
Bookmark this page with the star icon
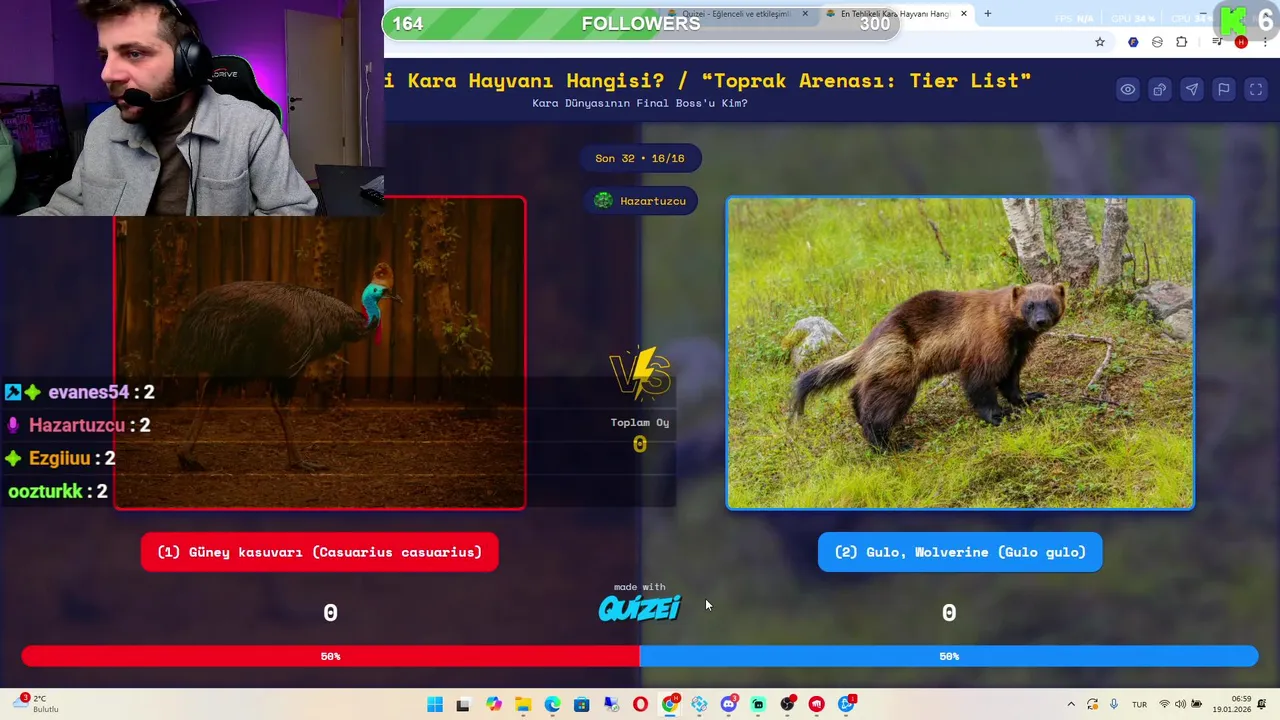point(1100,42)
